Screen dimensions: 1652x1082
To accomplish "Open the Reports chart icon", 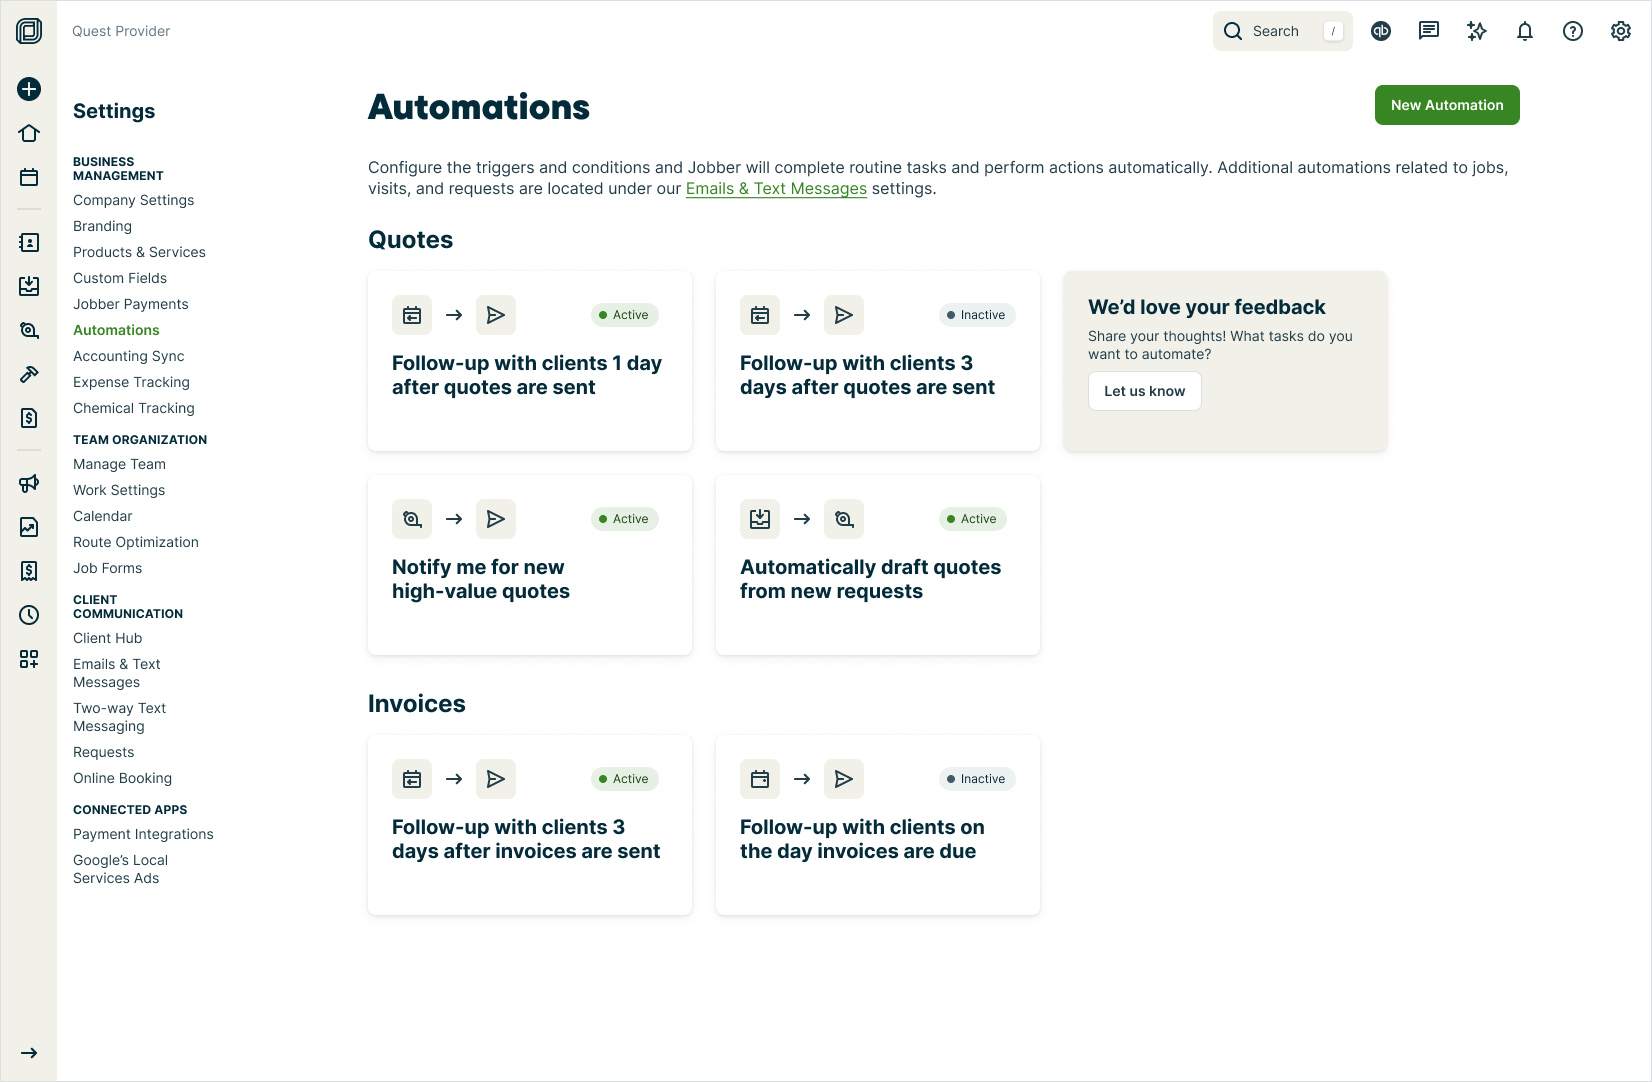I will [29, 527].
